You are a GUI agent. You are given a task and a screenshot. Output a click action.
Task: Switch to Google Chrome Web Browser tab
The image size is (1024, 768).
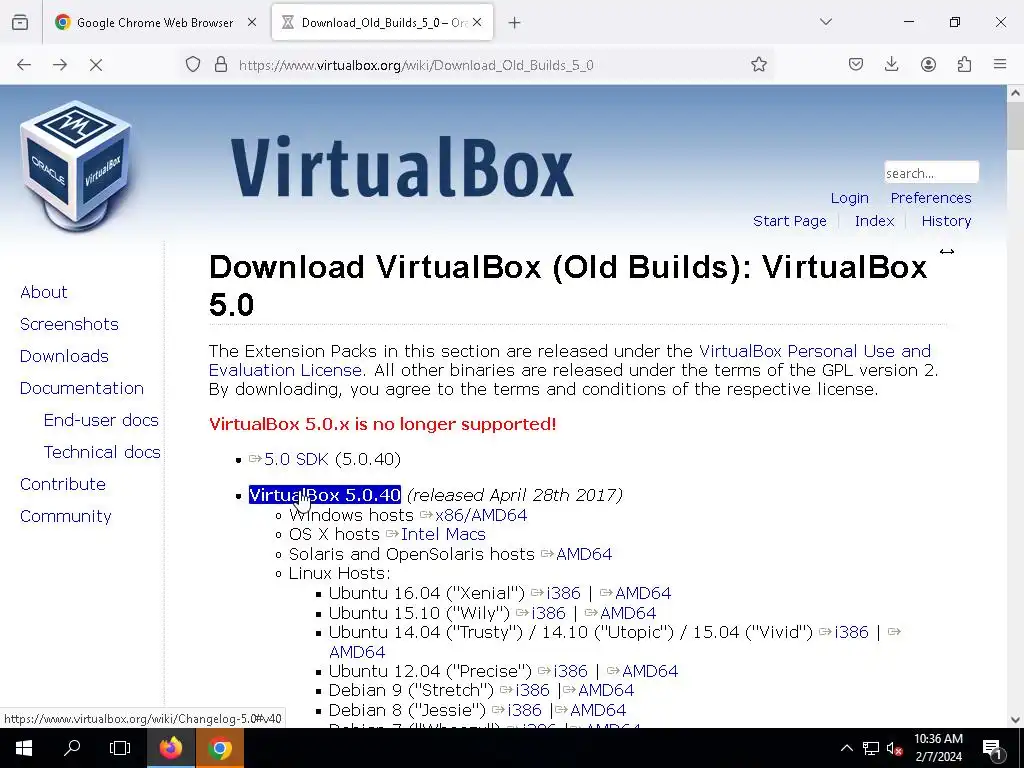click(x=155, y=22)
